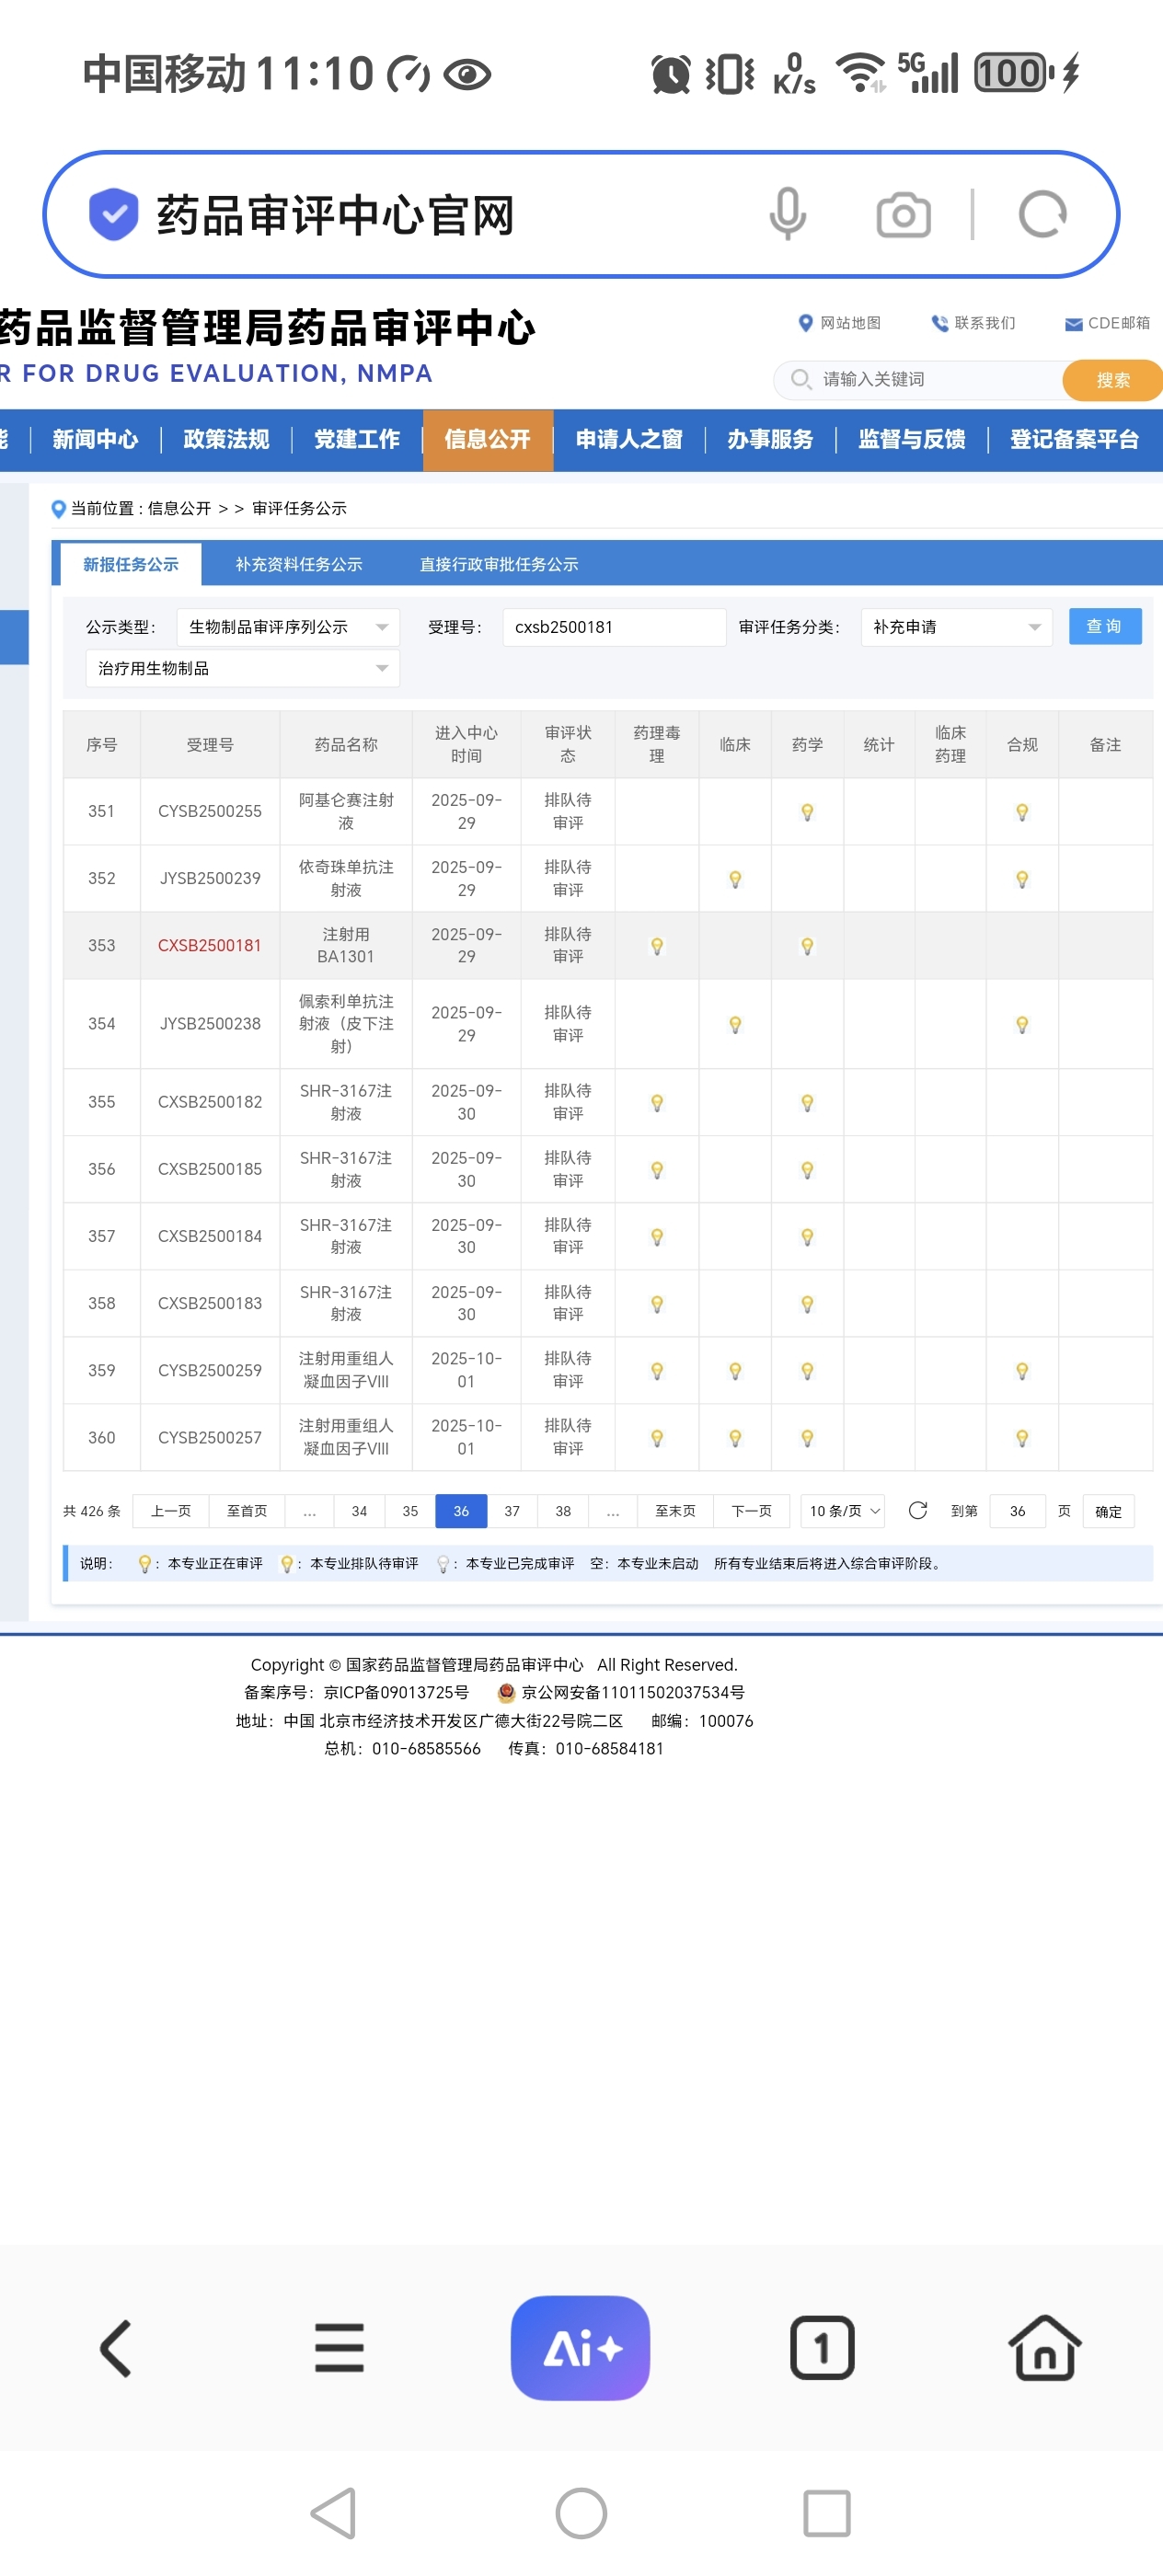Click the 临床 bulb icon for row 354
Screen dimensions: 1163x2576
735,1023
